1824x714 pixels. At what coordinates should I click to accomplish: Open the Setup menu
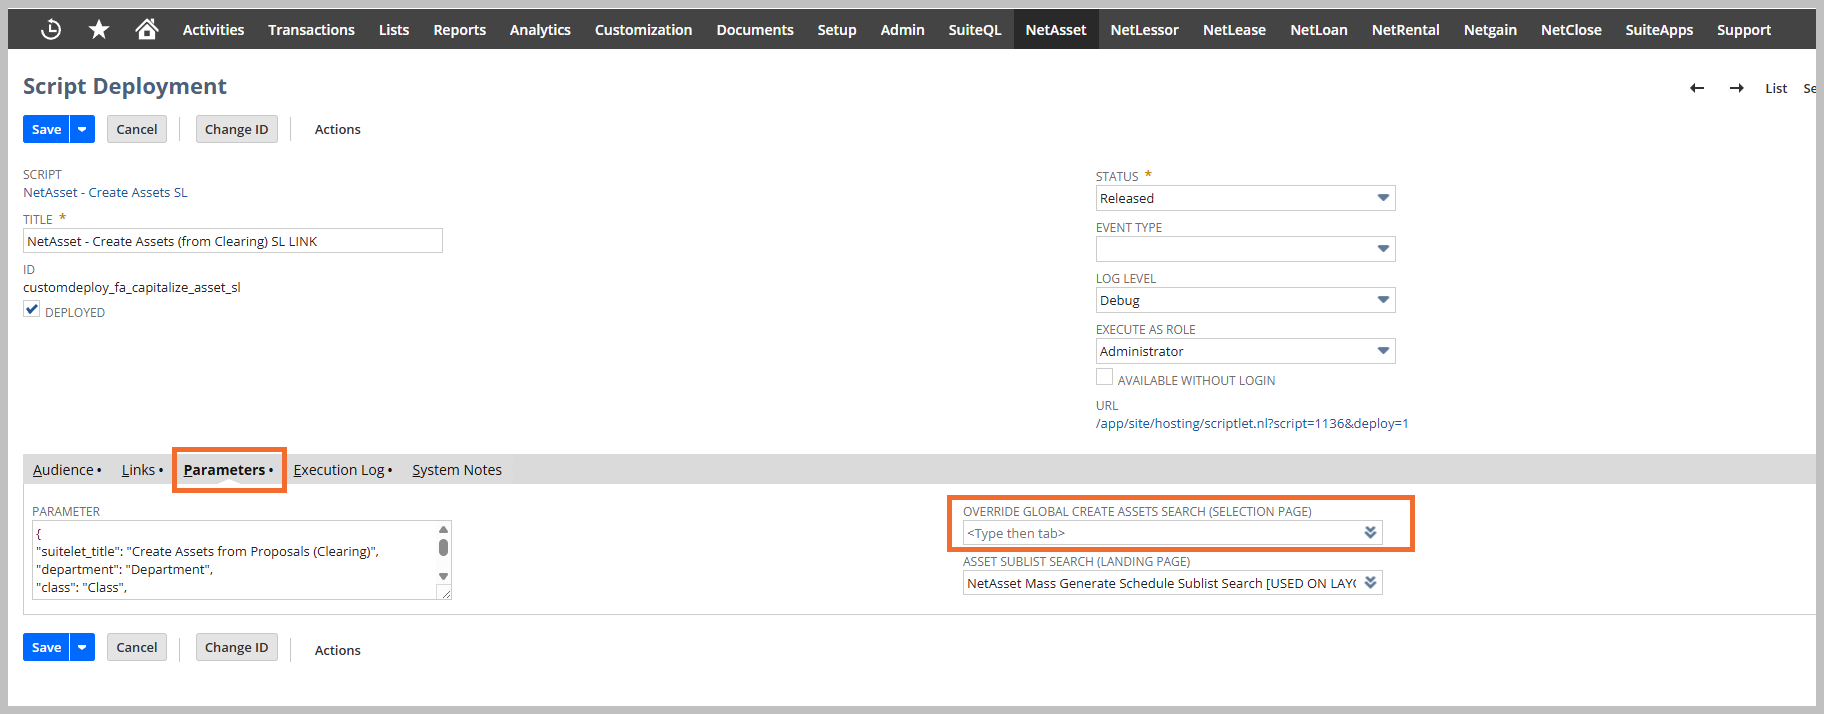(837, 30)
